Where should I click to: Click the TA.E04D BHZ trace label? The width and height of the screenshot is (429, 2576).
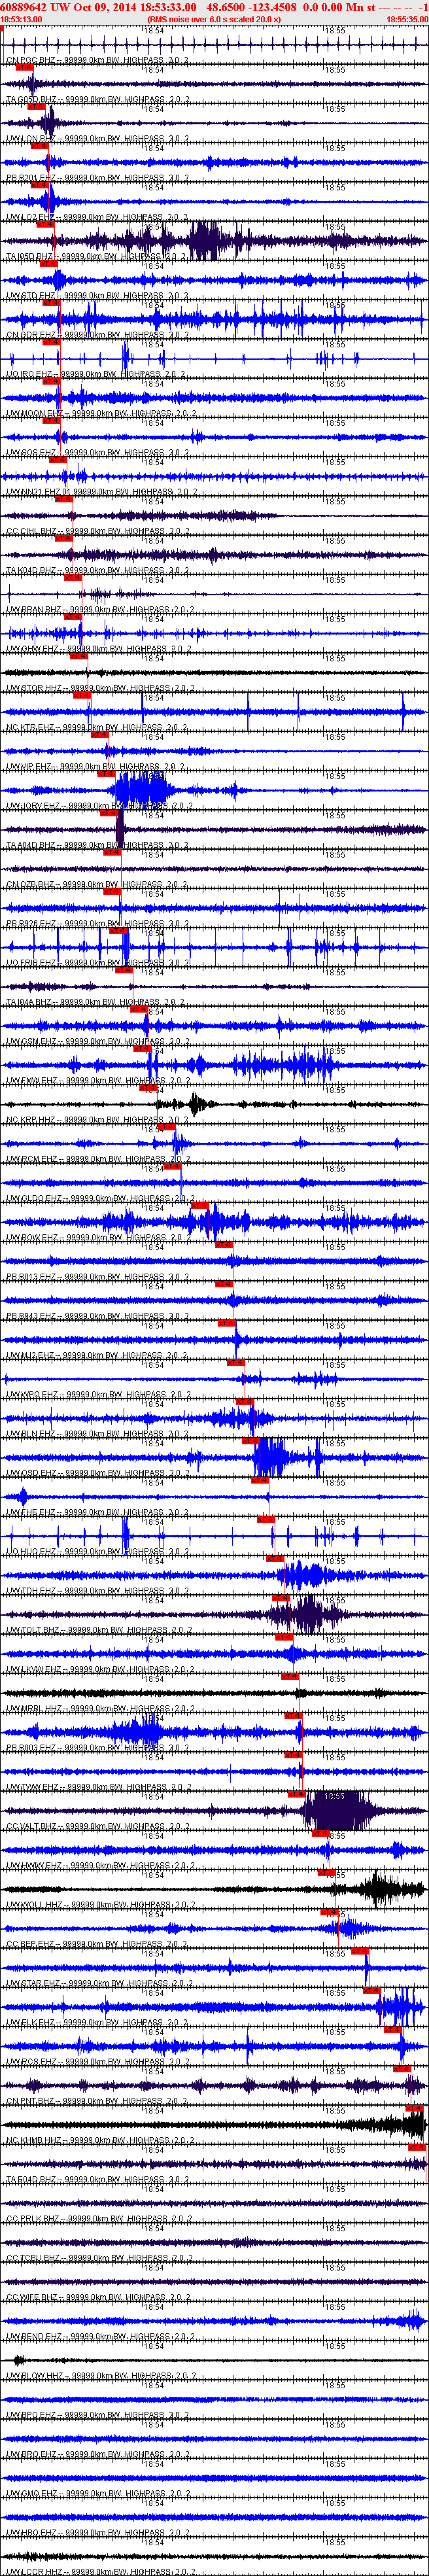point(98,2178)
